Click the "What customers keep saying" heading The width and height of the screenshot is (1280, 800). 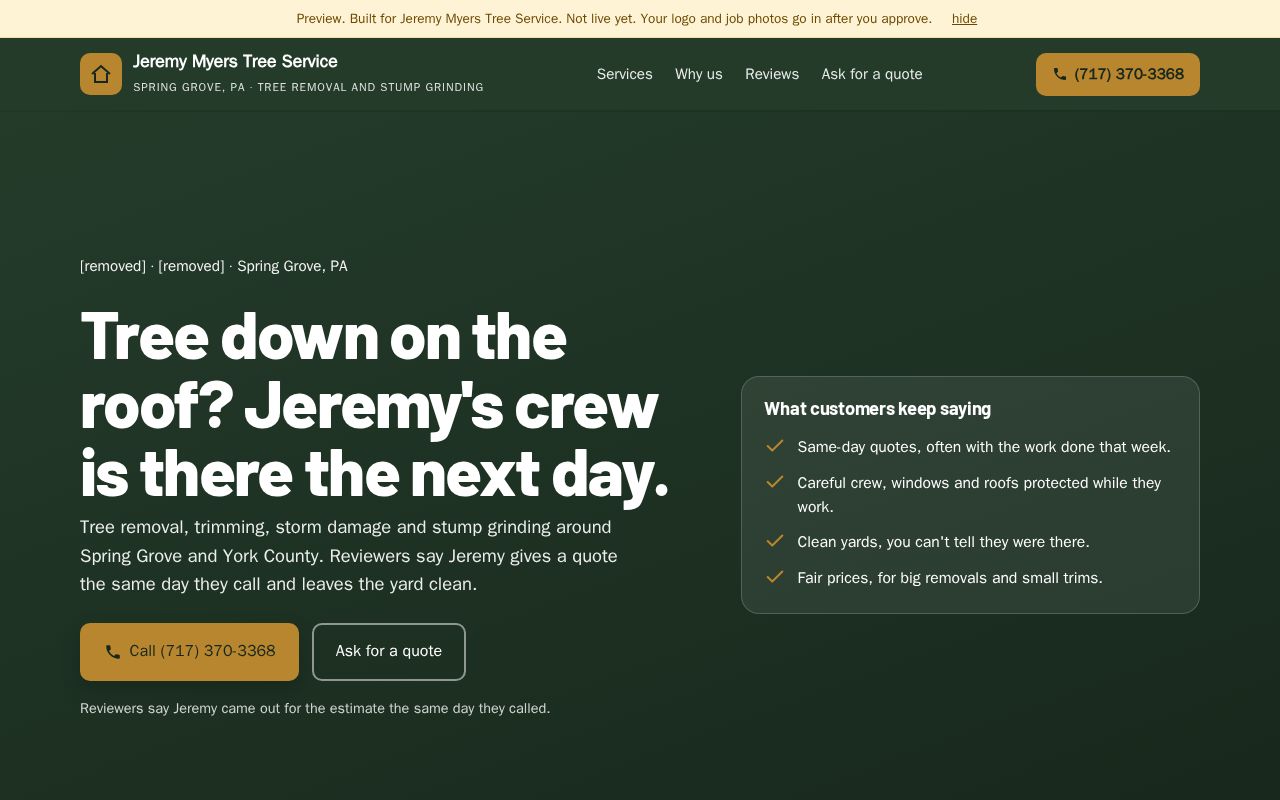pos(877,409)
